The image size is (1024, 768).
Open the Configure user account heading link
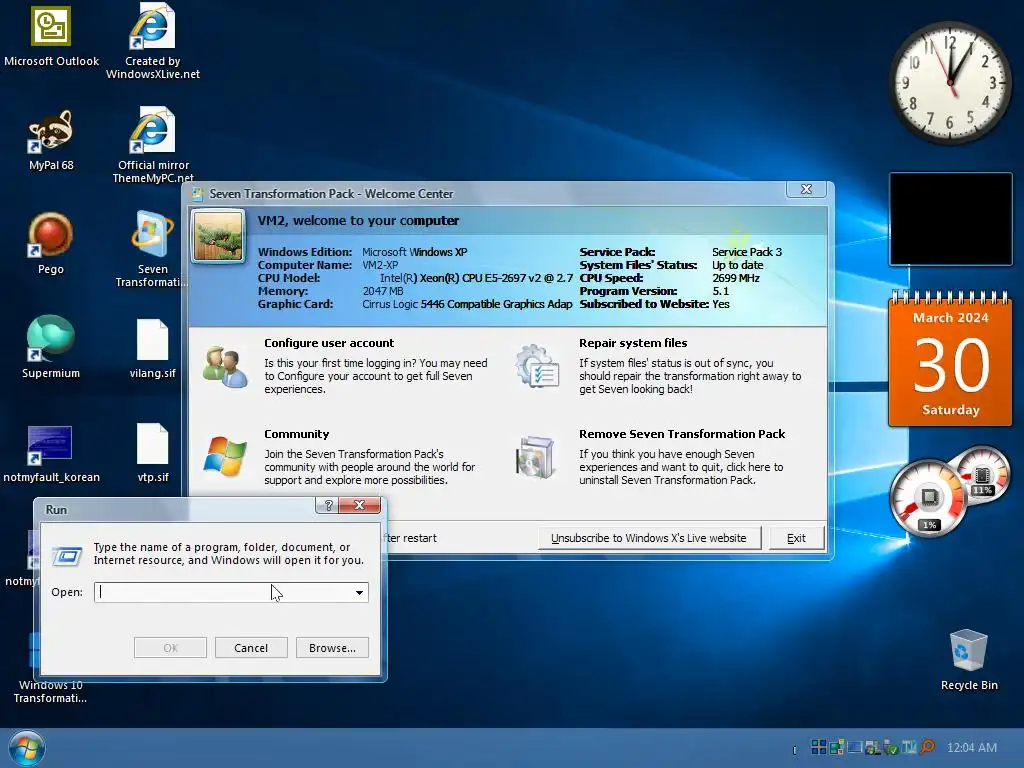tap(329, 343)
